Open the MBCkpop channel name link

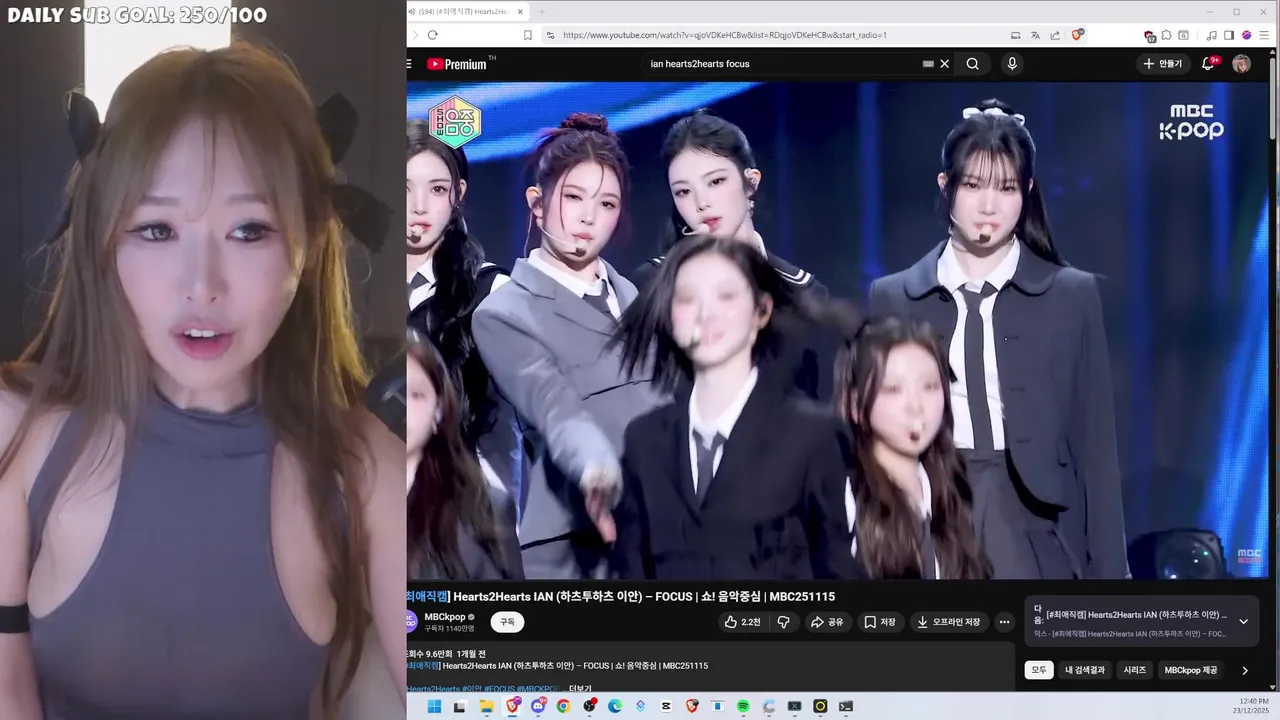point(444,617)
